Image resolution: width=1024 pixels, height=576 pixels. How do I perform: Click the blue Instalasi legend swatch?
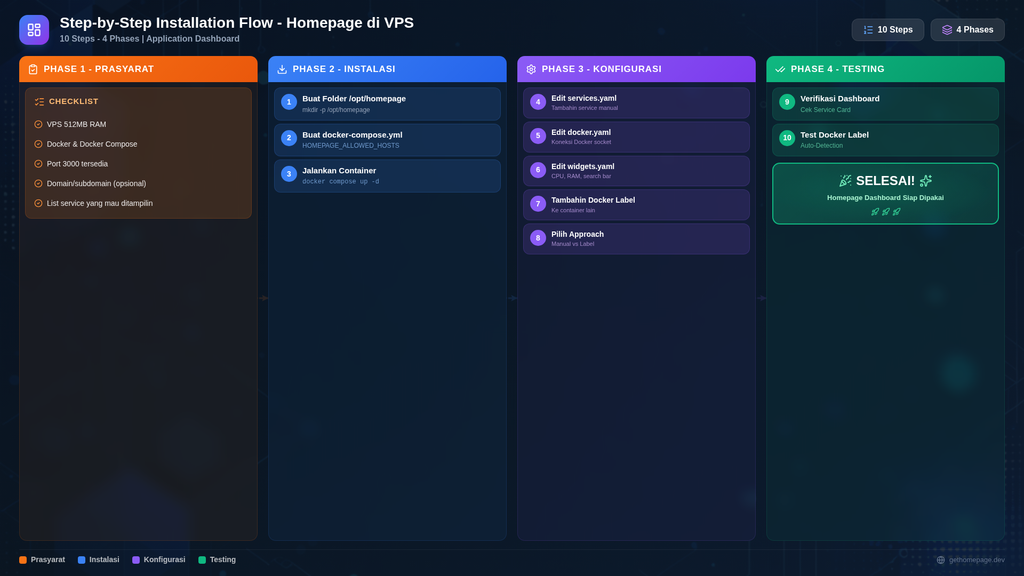pyautogui.click(x=82, y=560)
